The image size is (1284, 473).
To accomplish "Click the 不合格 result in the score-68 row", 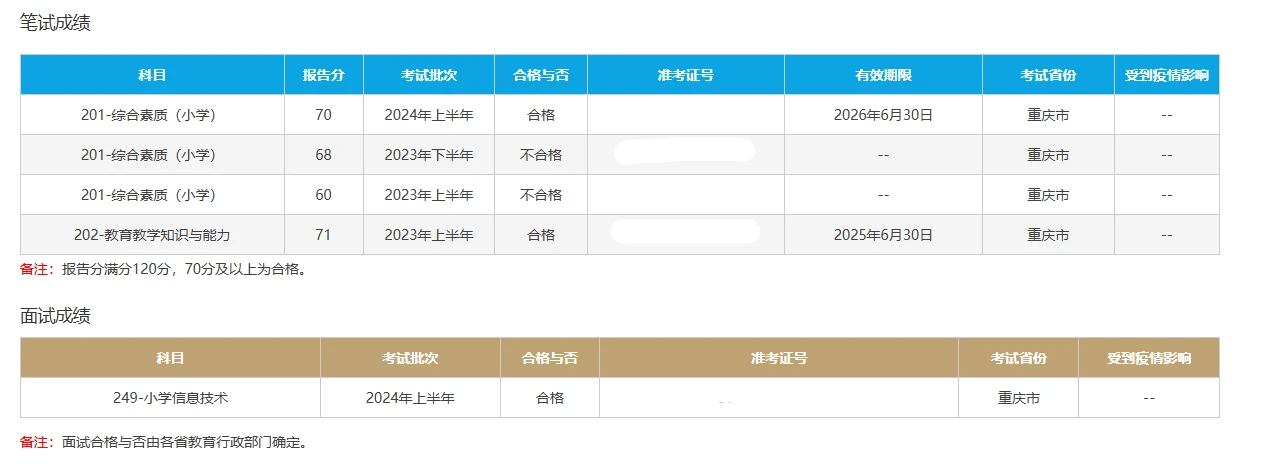I will 541,155.
